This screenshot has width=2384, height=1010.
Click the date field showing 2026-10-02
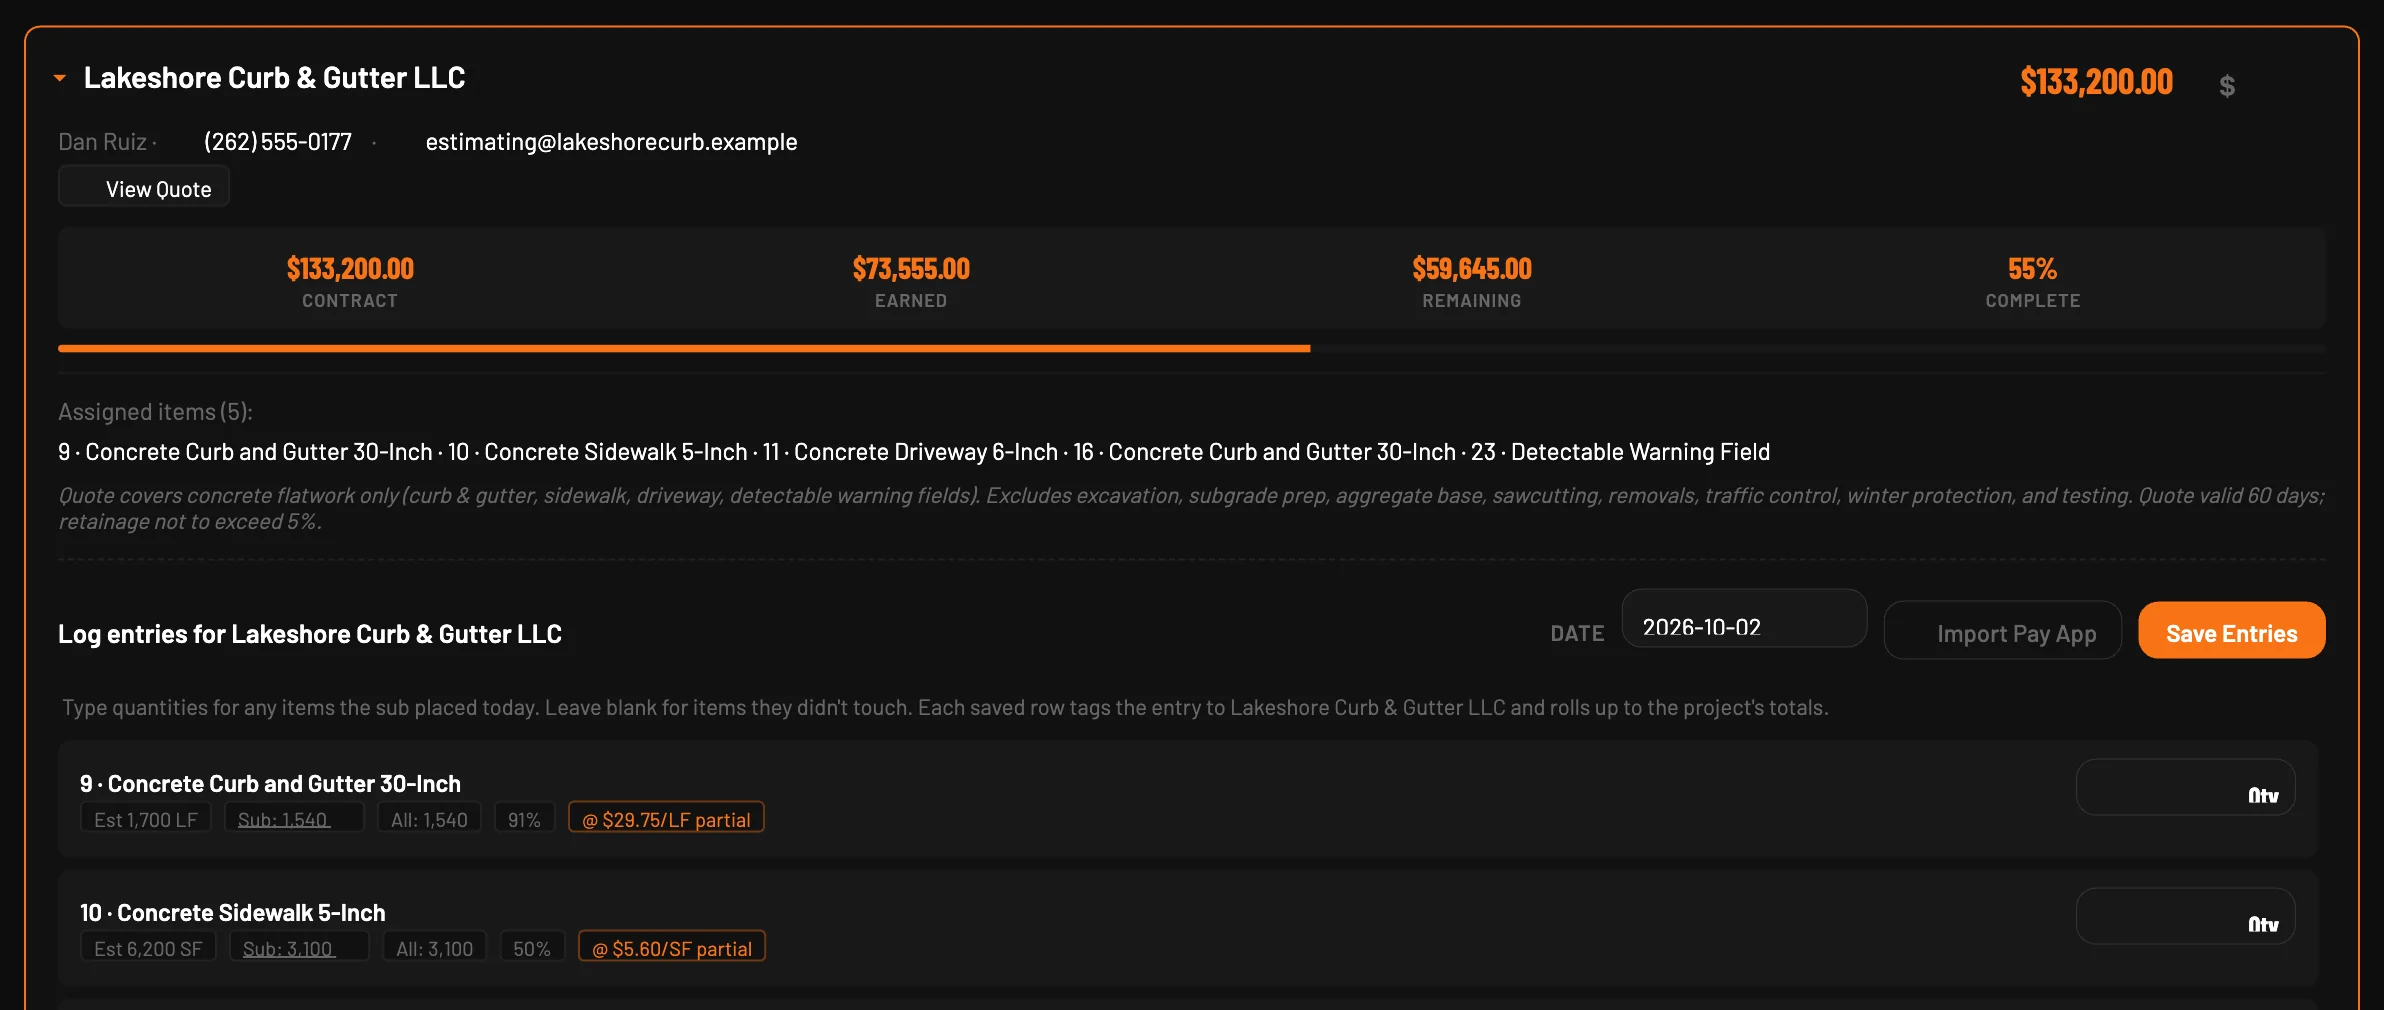(1744, 619)
